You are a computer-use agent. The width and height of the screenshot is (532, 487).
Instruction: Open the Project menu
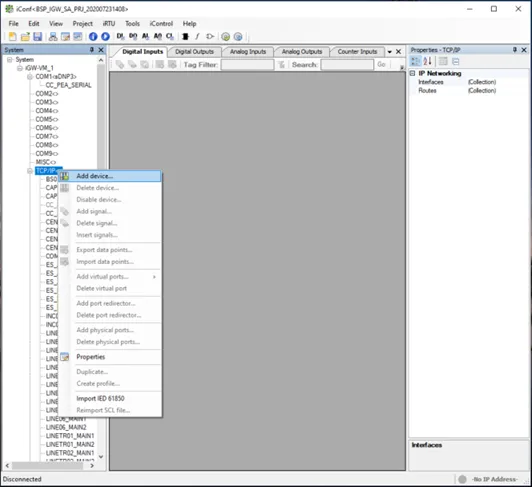coord(82,24)
